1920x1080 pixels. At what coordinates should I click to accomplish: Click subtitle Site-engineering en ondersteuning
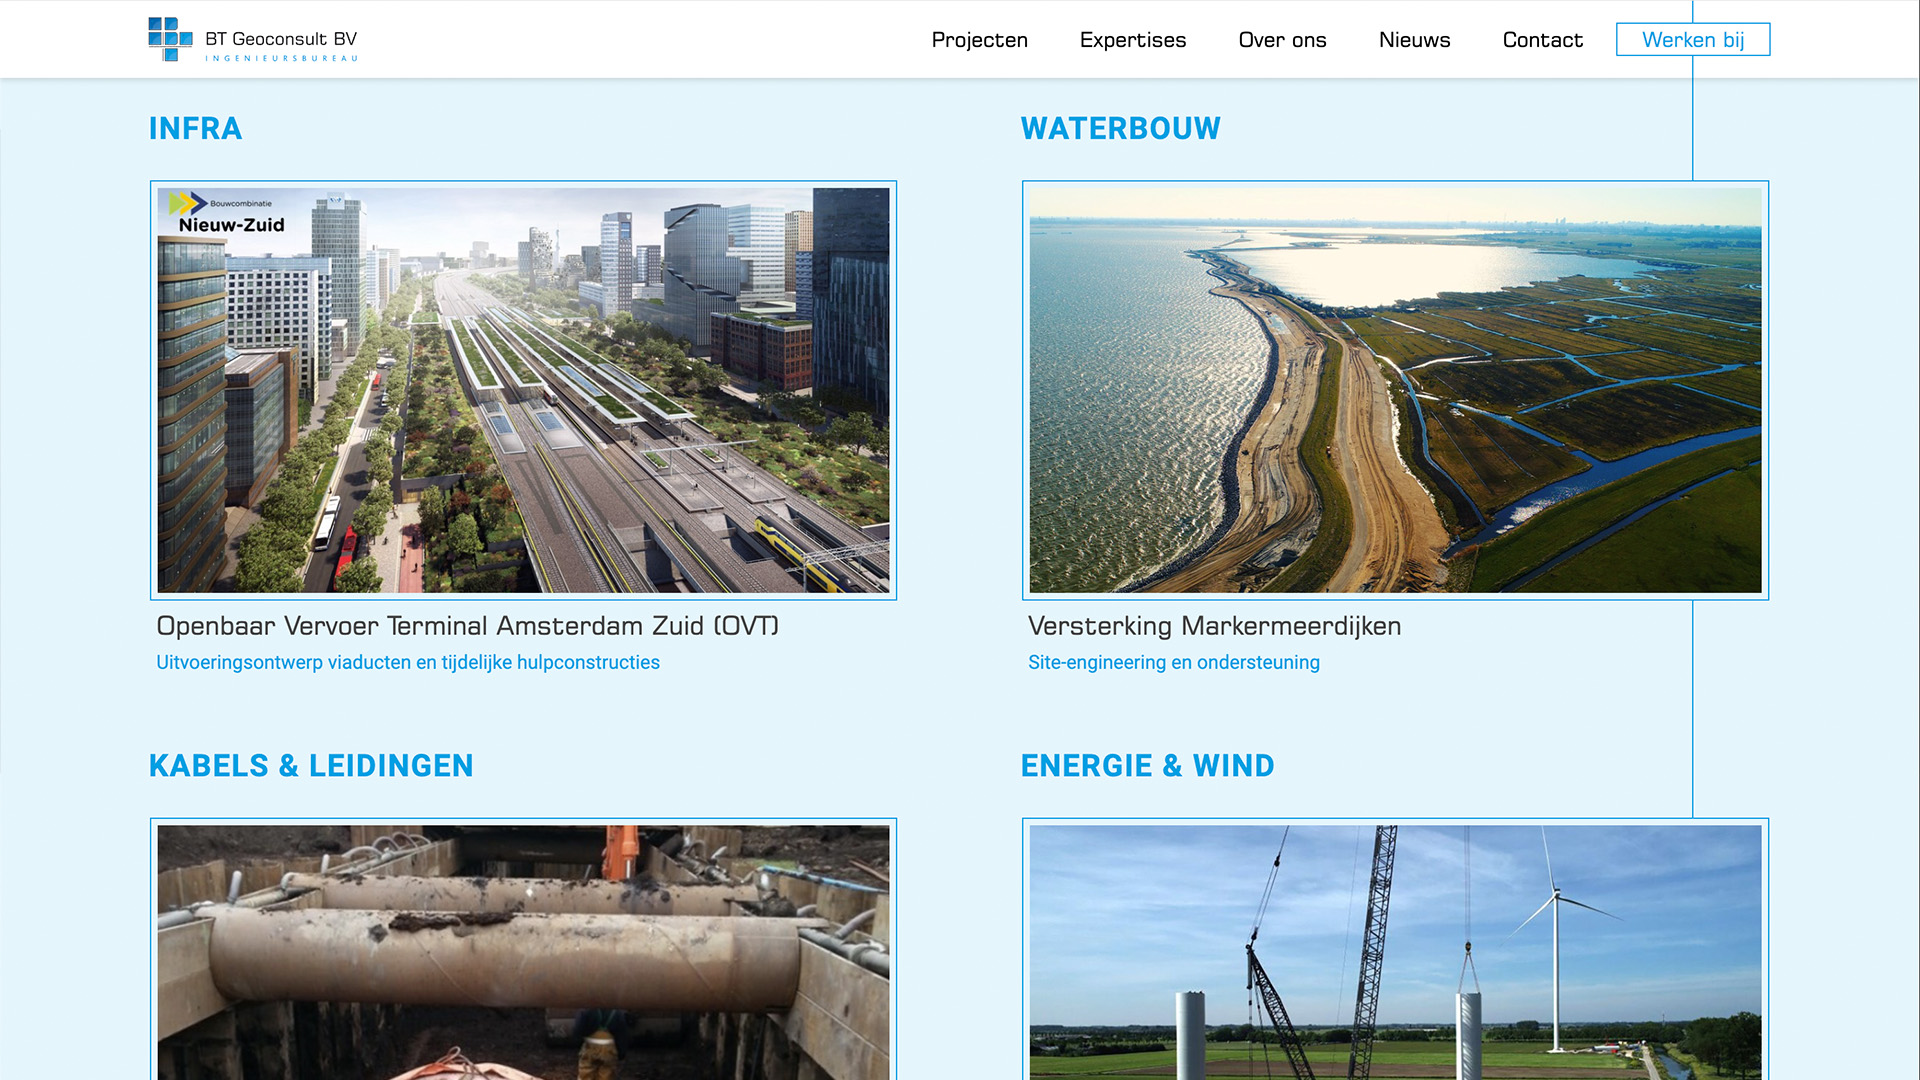coord(1173,663)
